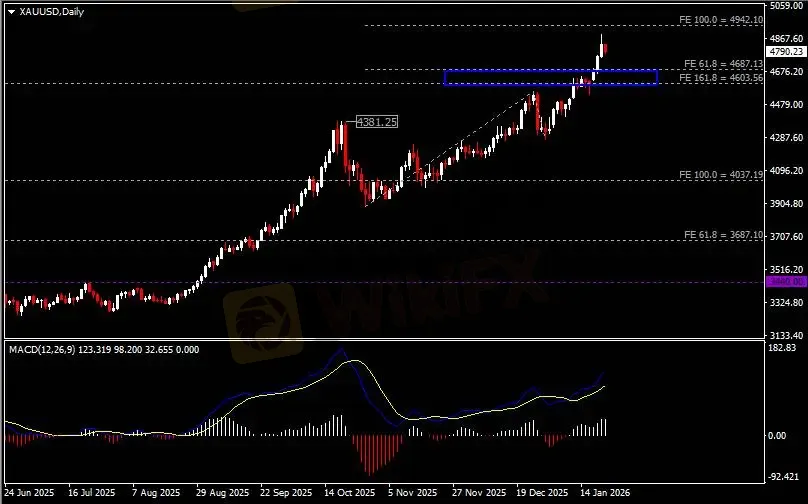The width and height of the screenshot is (808, 504).
Task: Click the 3516.20 price axis value
Action: point(786,270)
